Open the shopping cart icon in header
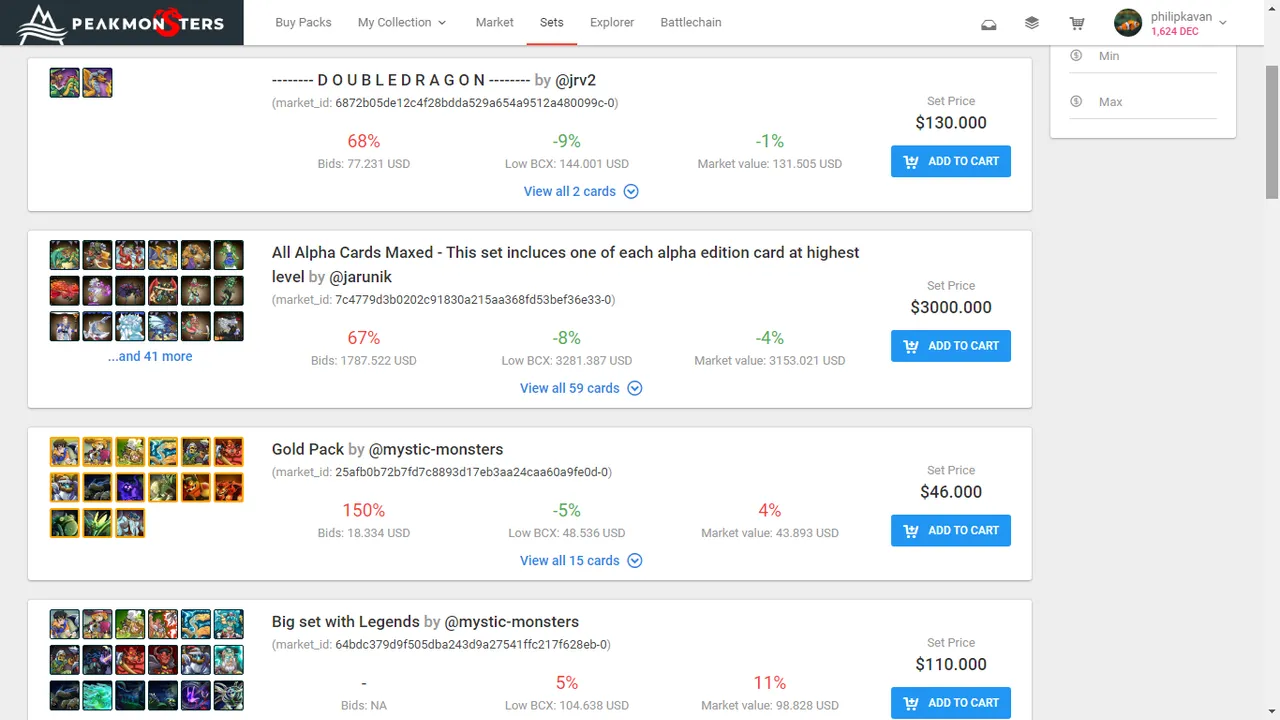1280x720 pixels. 1077,23
